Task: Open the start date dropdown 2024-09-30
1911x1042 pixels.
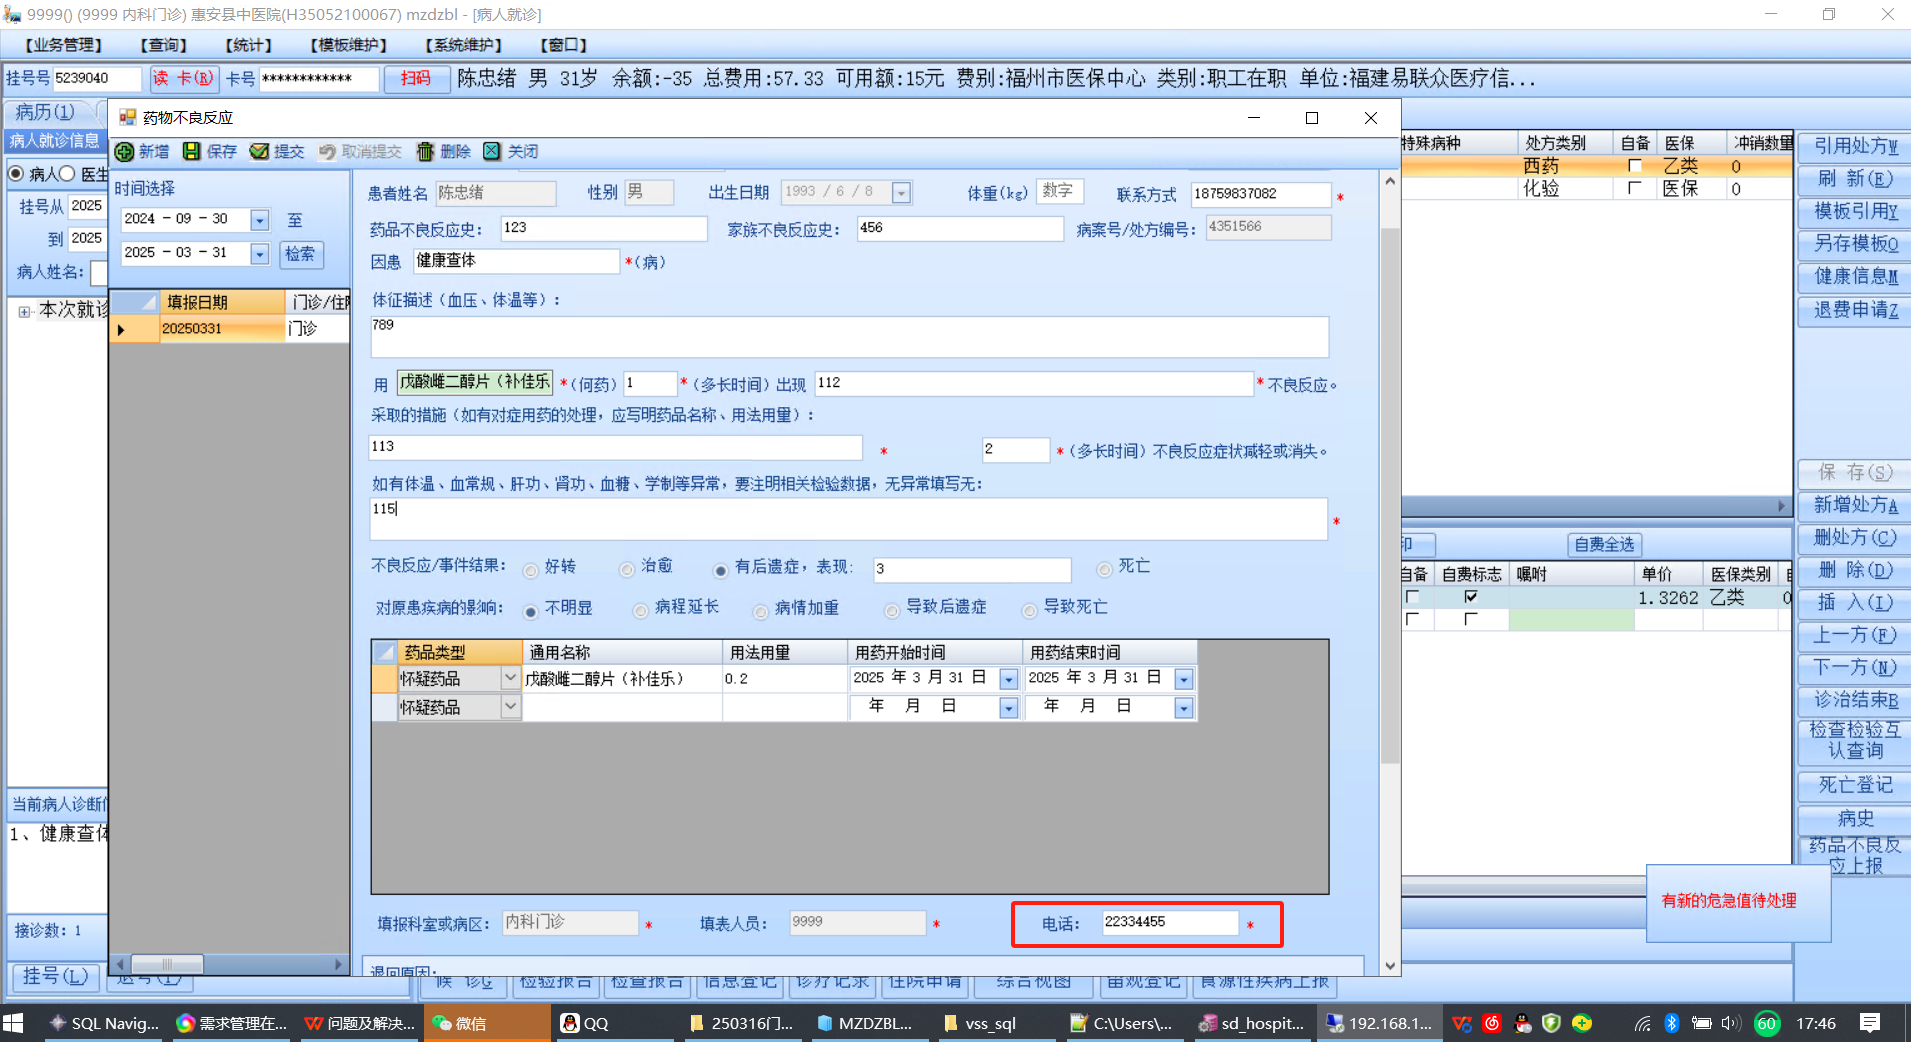Action: (x=260, y=220)
